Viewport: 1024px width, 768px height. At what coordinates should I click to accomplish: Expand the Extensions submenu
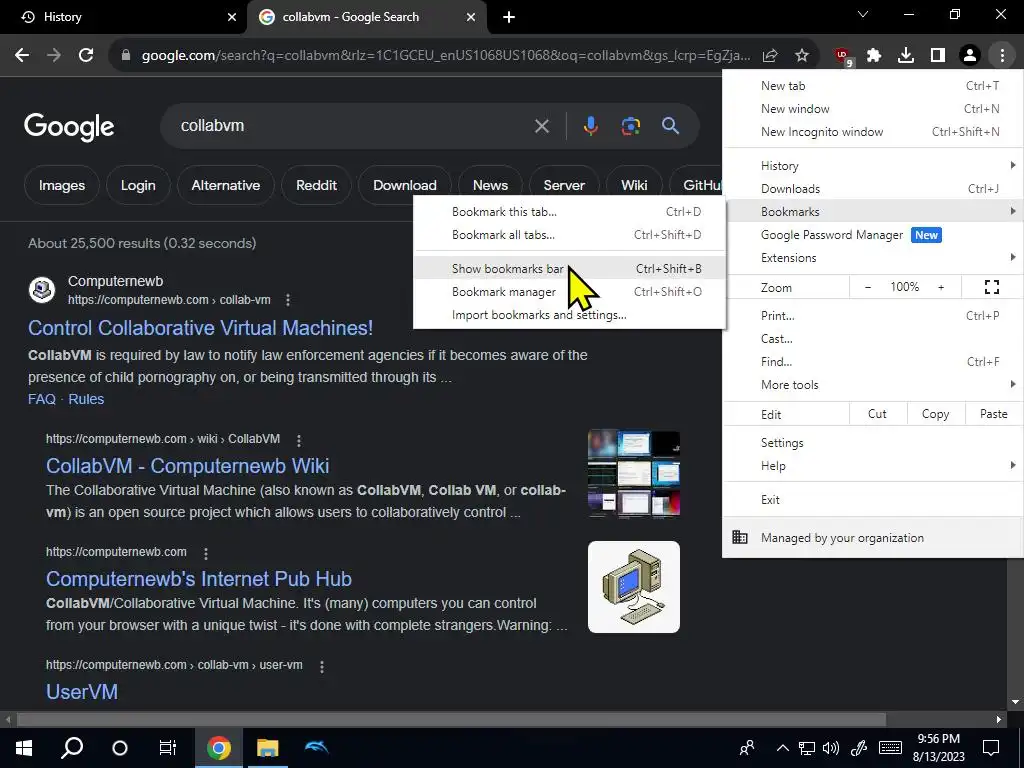[x=872, y=258]
